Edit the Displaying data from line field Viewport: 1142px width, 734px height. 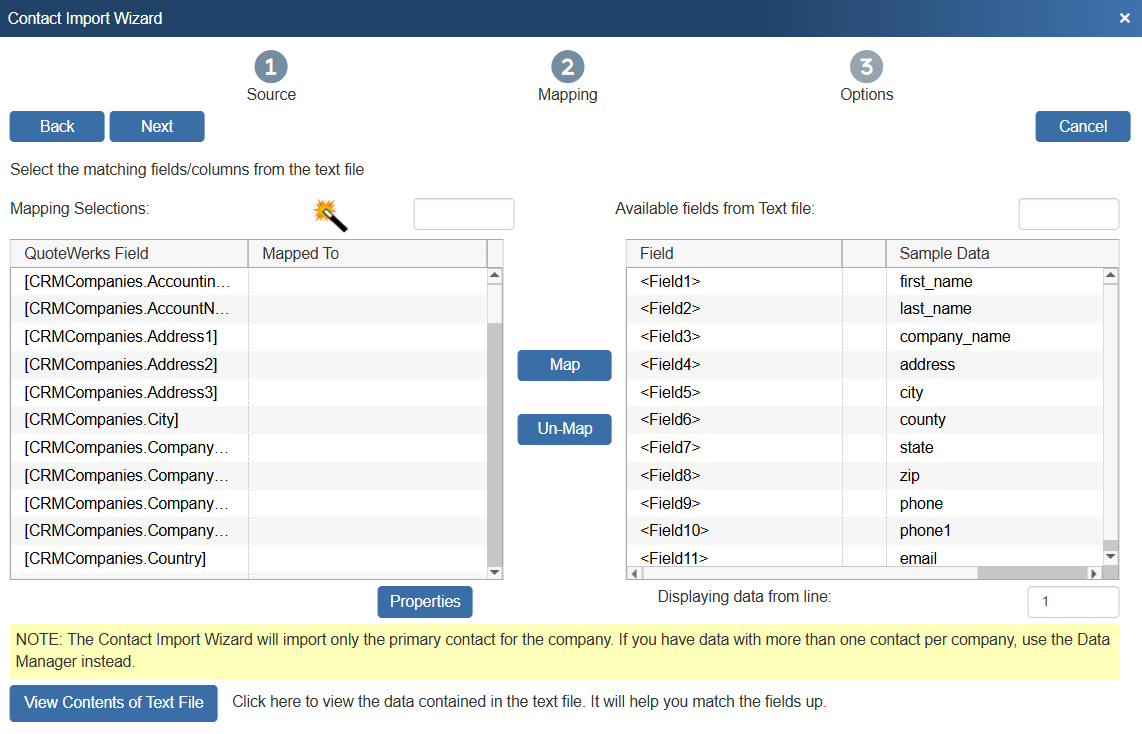(1072, 602)
